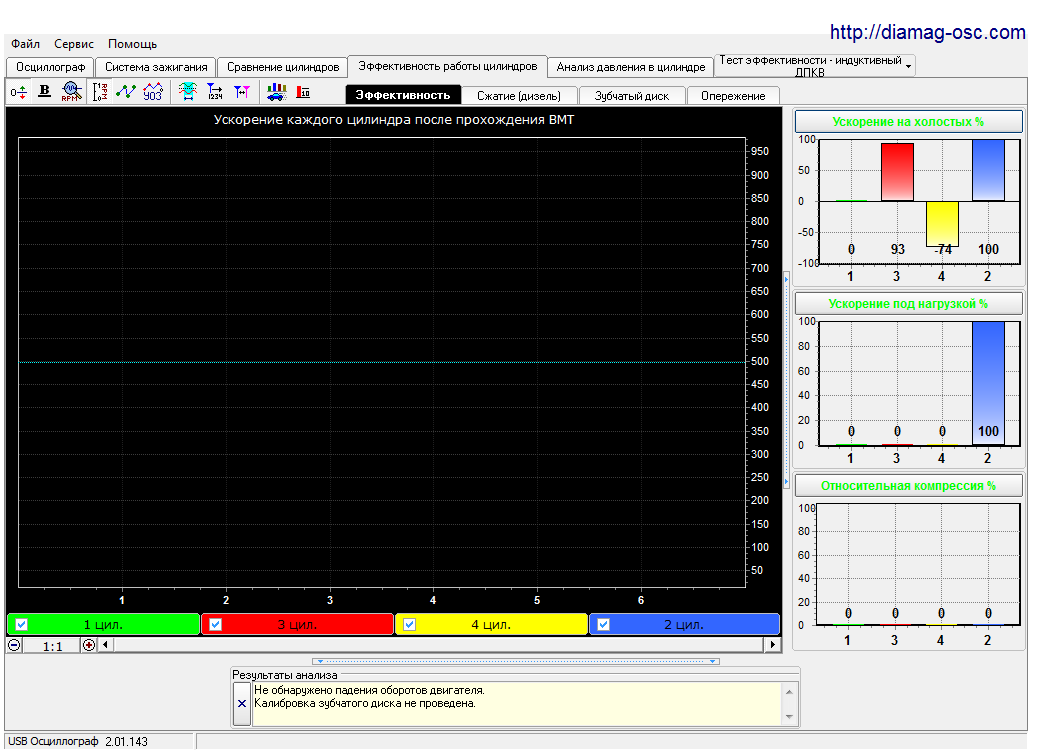
Task: Select the Эффективность sub-tab
Action: tap(403, 95)
